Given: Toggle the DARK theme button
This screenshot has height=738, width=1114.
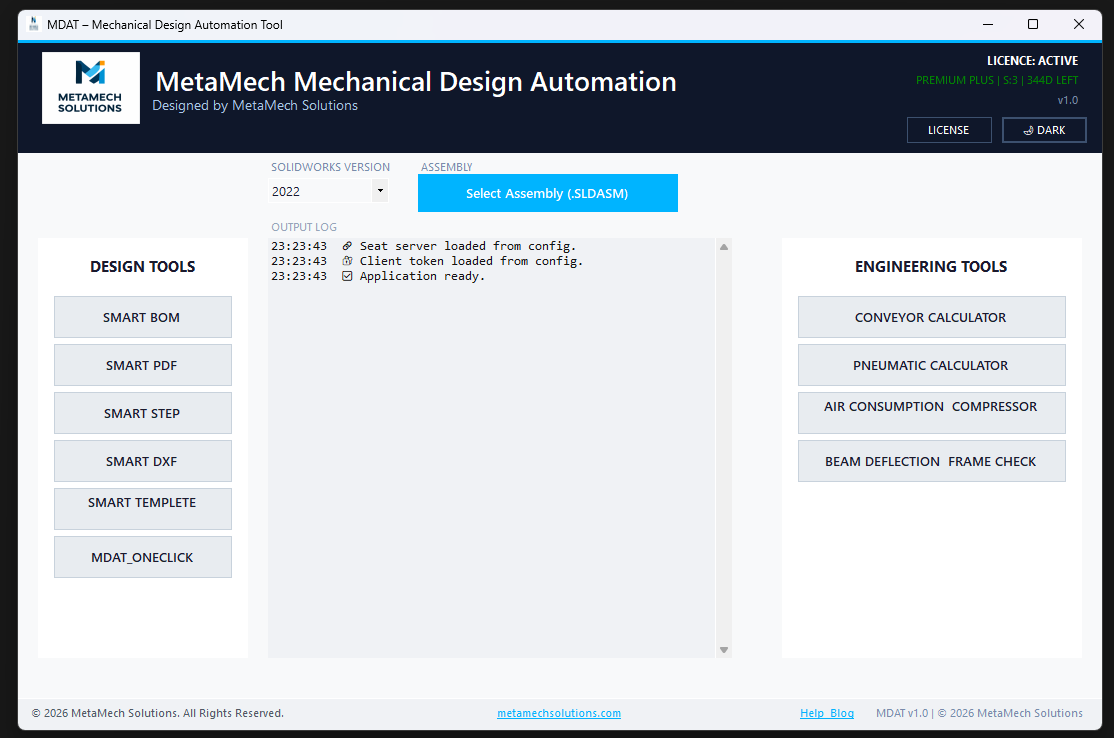Looking at the screenshot, I should click(1044, 130).
